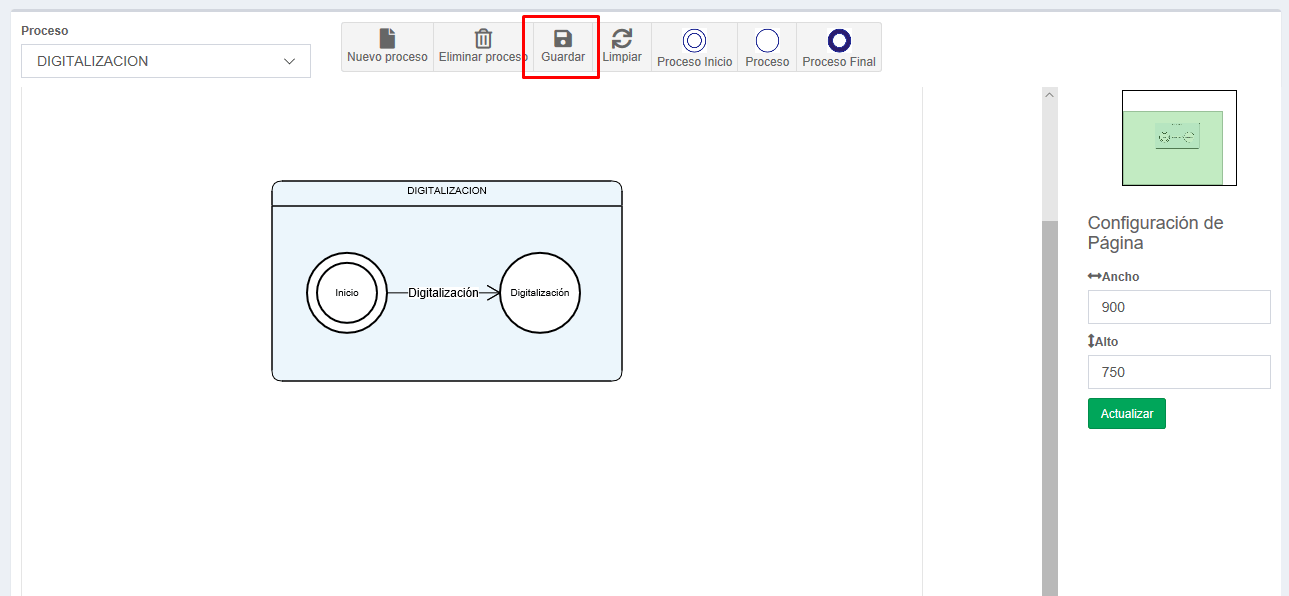Viewport: 1289px width, 596px height.
Task: Save the diagram with Guardar
Action: [x=562, y=47]
